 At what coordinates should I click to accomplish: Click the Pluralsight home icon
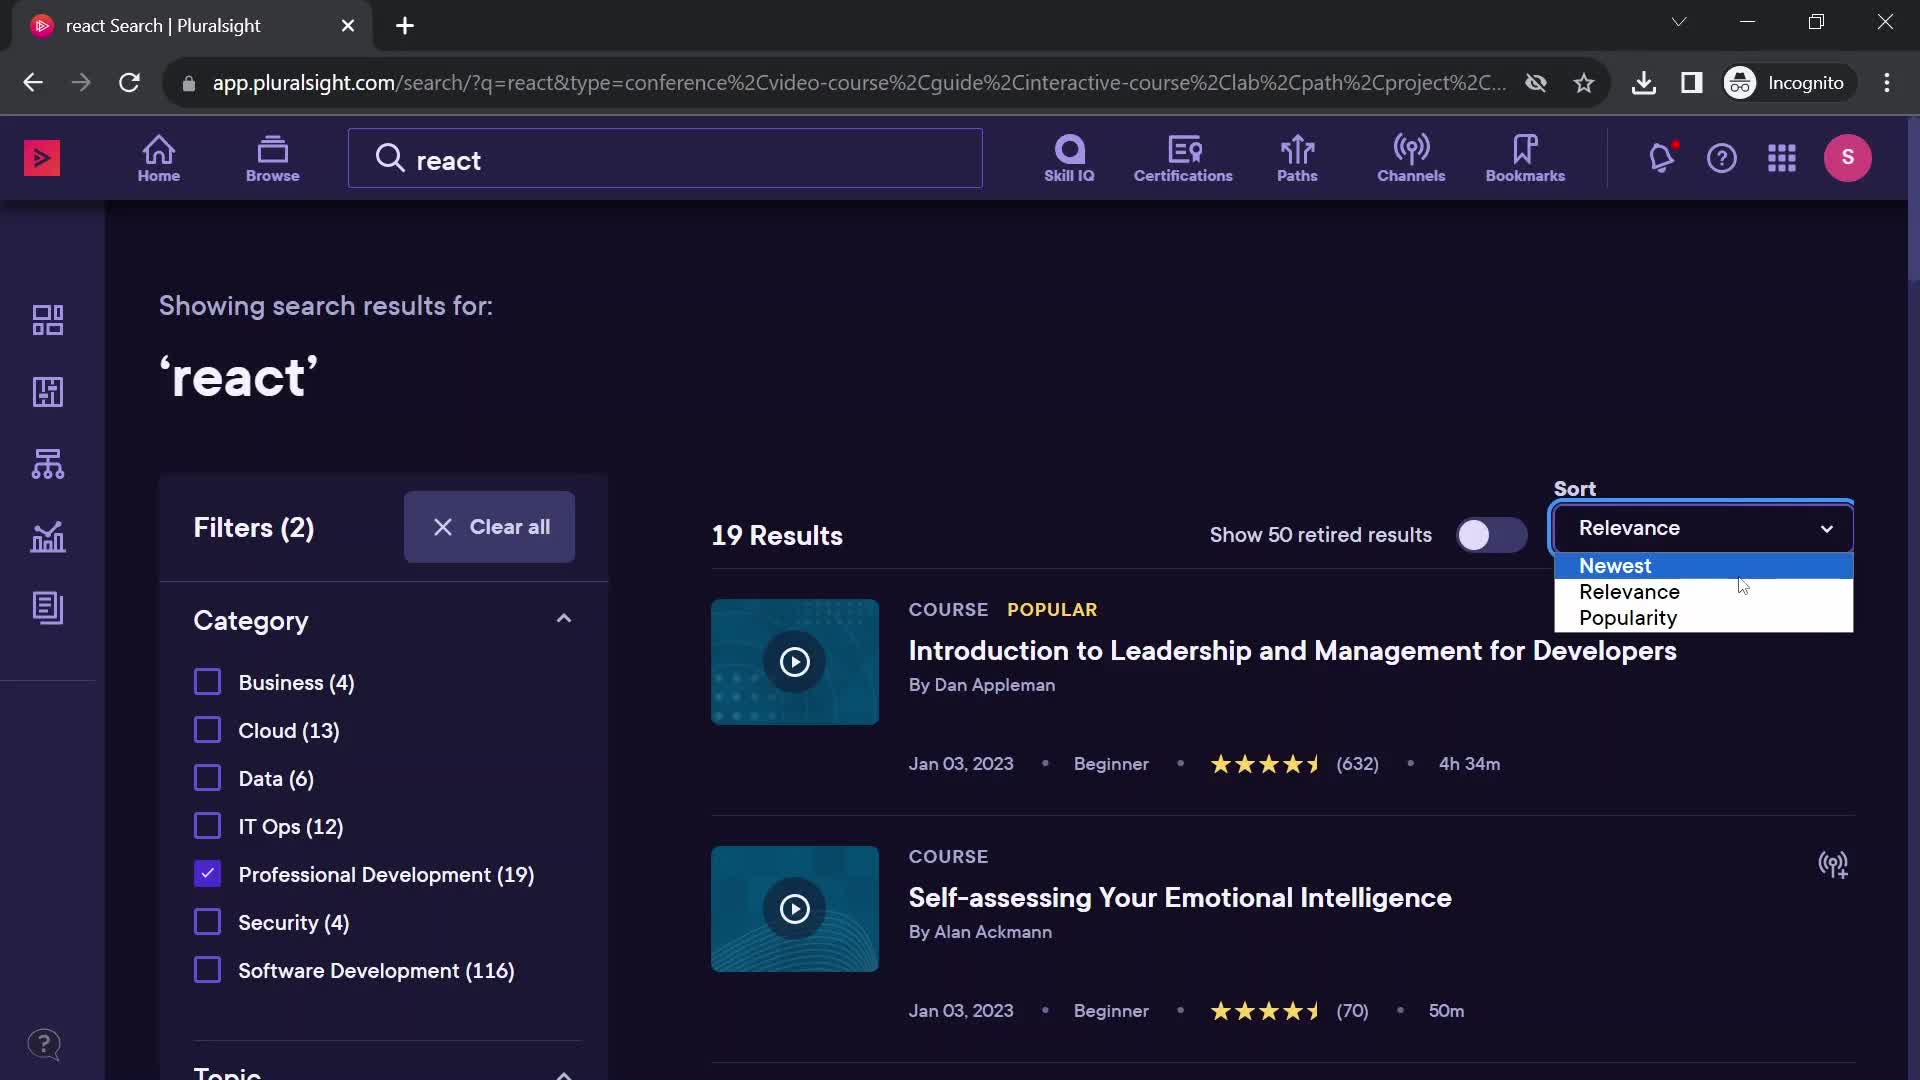coord(158,157)
